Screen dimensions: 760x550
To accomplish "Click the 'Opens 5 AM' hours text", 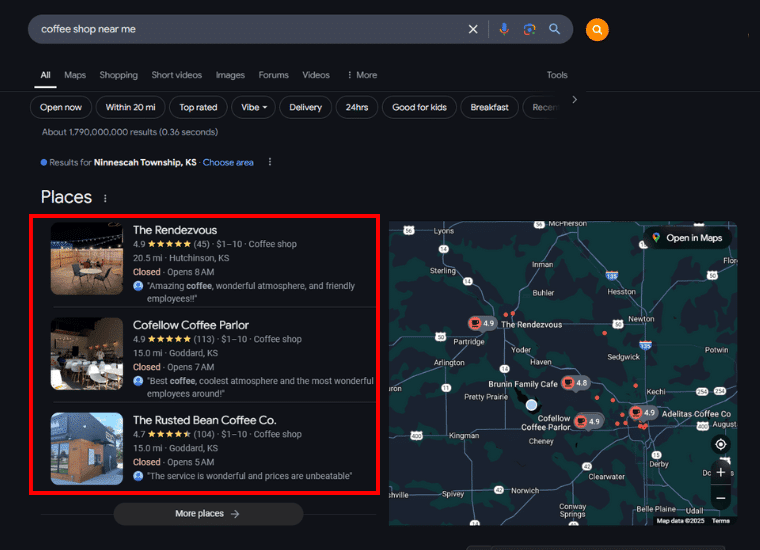I will (x=190, y=462).
